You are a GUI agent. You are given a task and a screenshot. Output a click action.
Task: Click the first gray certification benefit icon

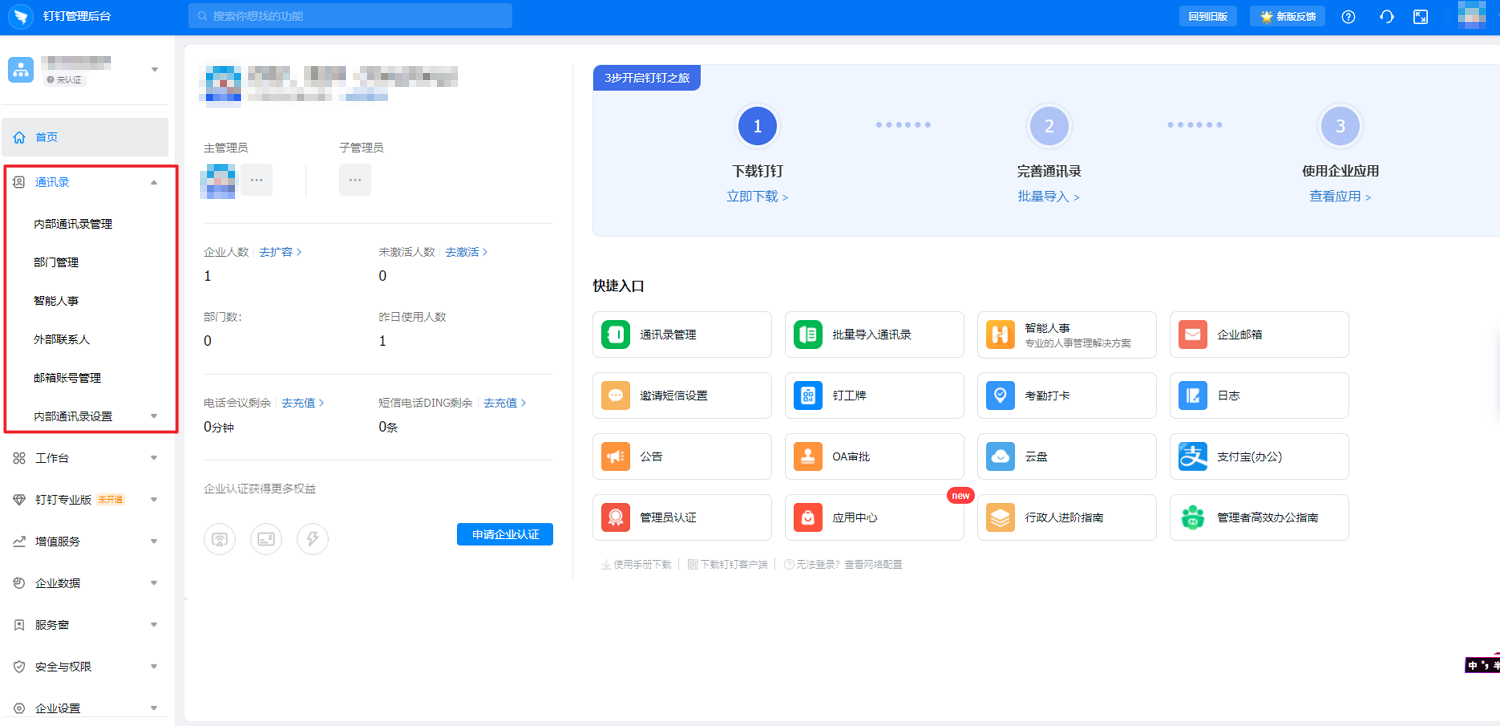[x=219, y=539]
